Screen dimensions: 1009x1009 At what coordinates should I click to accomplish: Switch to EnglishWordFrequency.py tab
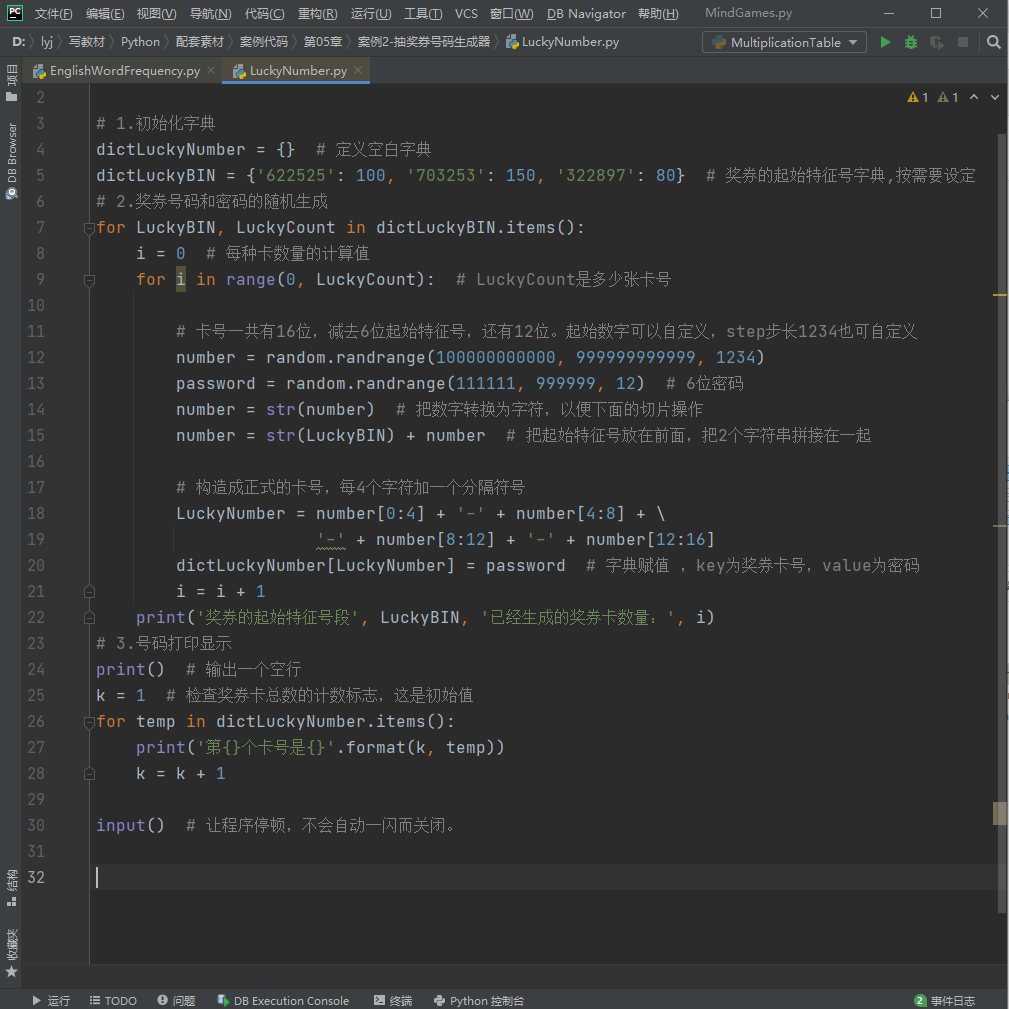point(116,71)
